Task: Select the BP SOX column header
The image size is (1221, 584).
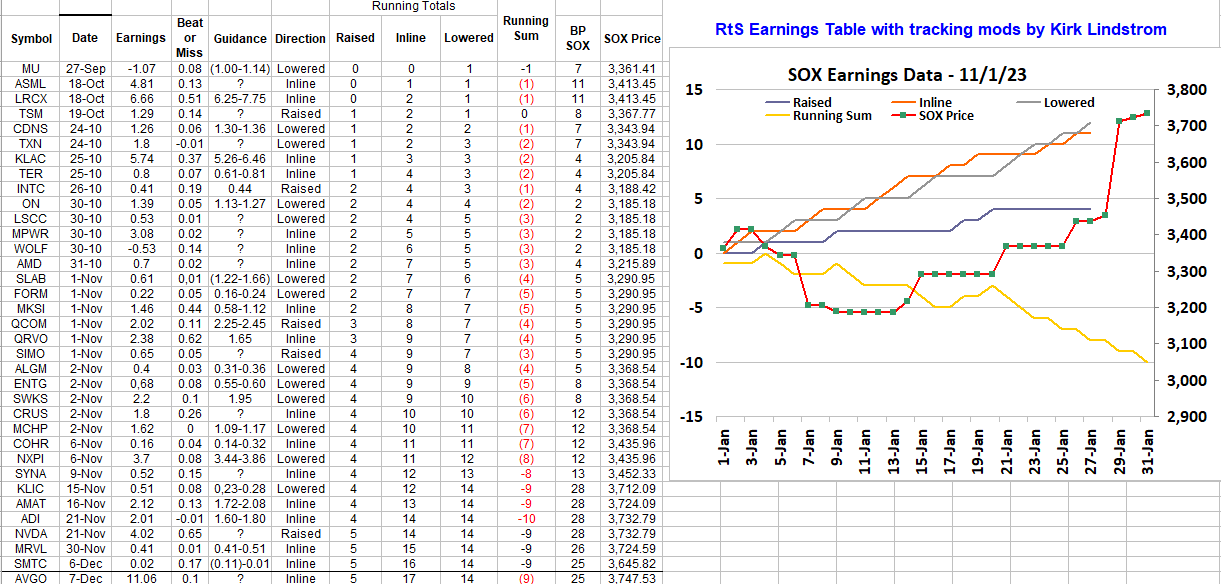Action: tap(577, 38)
